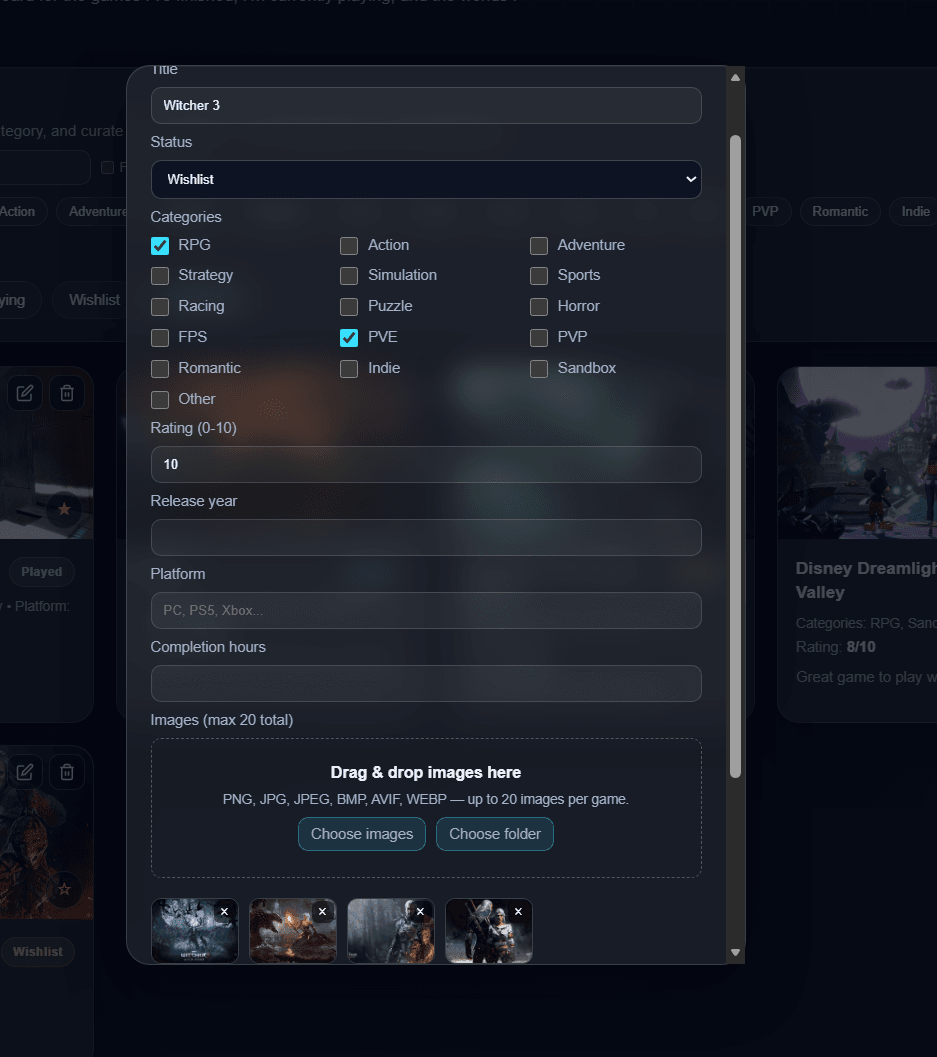Check the Action category checkbox
This screenshot has height=1057, width=937.
(349, 245)
